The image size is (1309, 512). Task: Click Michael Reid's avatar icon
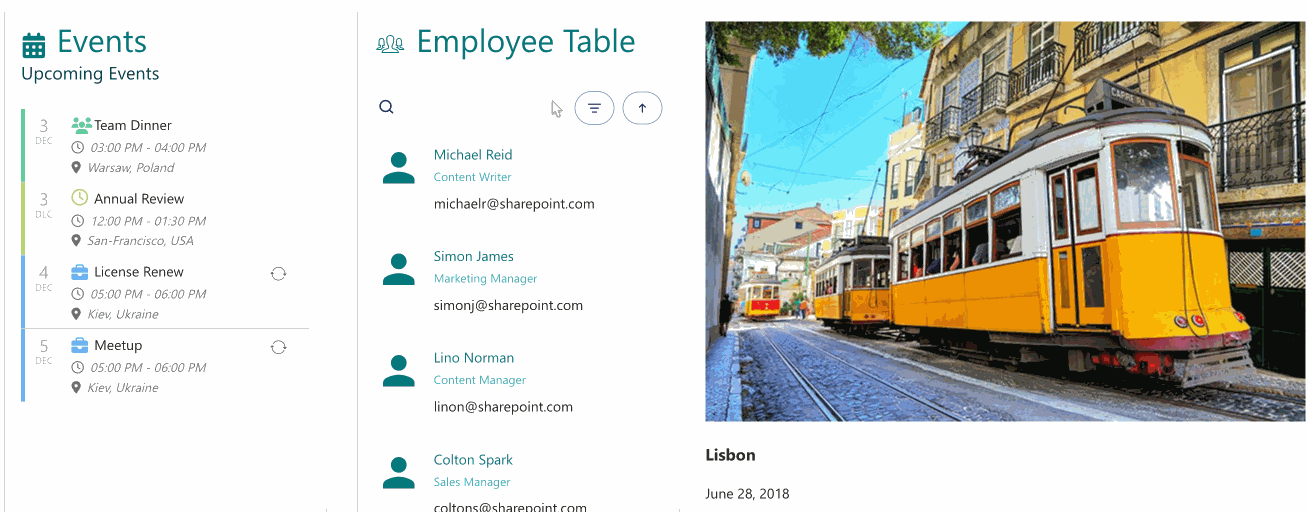(399, 168)
